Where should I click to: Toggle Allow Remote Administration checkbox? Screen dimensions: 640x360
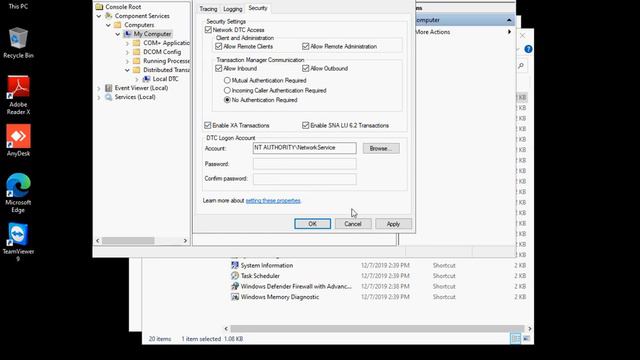(x=306, y=46)
